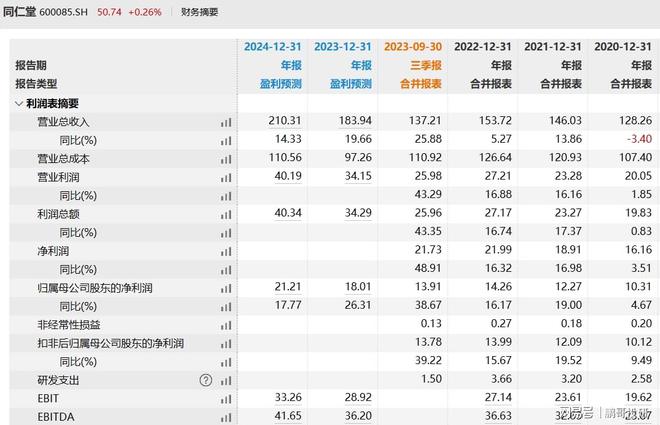Click the 2022-12-31 column header
The image size is (660, 425).
point(483,46)
